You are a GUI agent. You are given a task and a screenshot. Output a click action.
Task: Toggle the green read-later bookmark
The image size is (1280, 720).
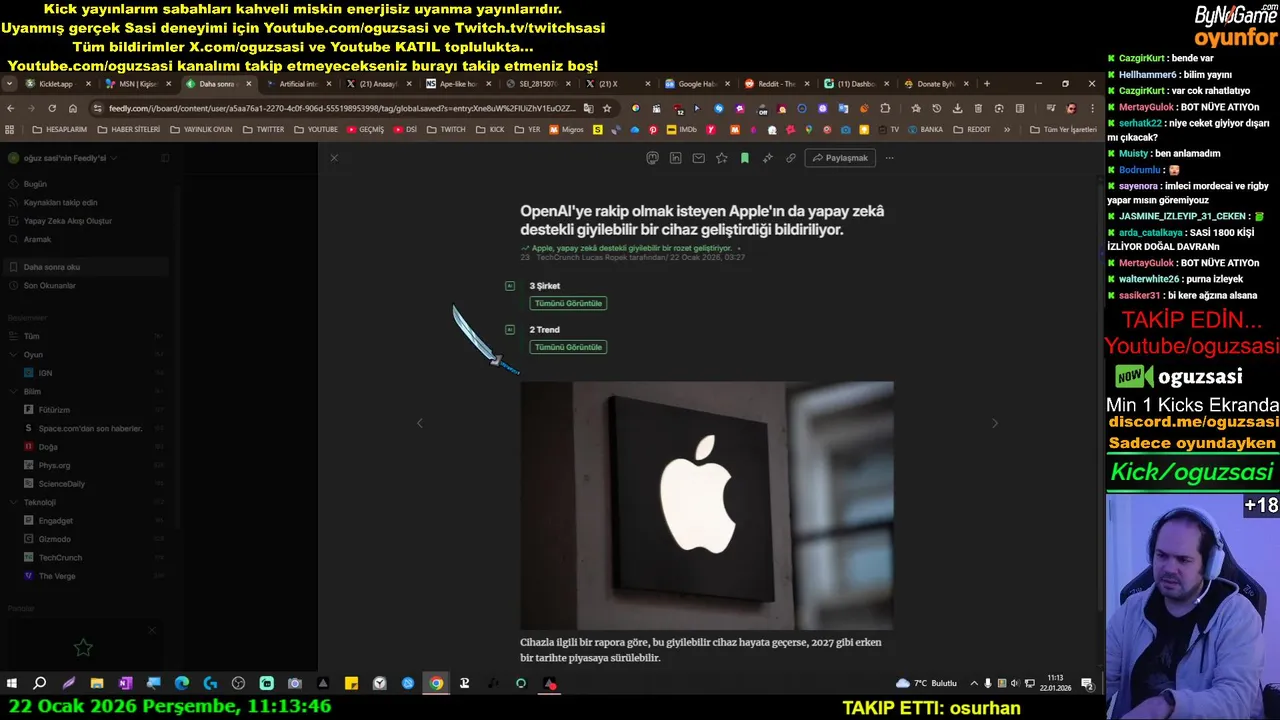coord(745,158)
